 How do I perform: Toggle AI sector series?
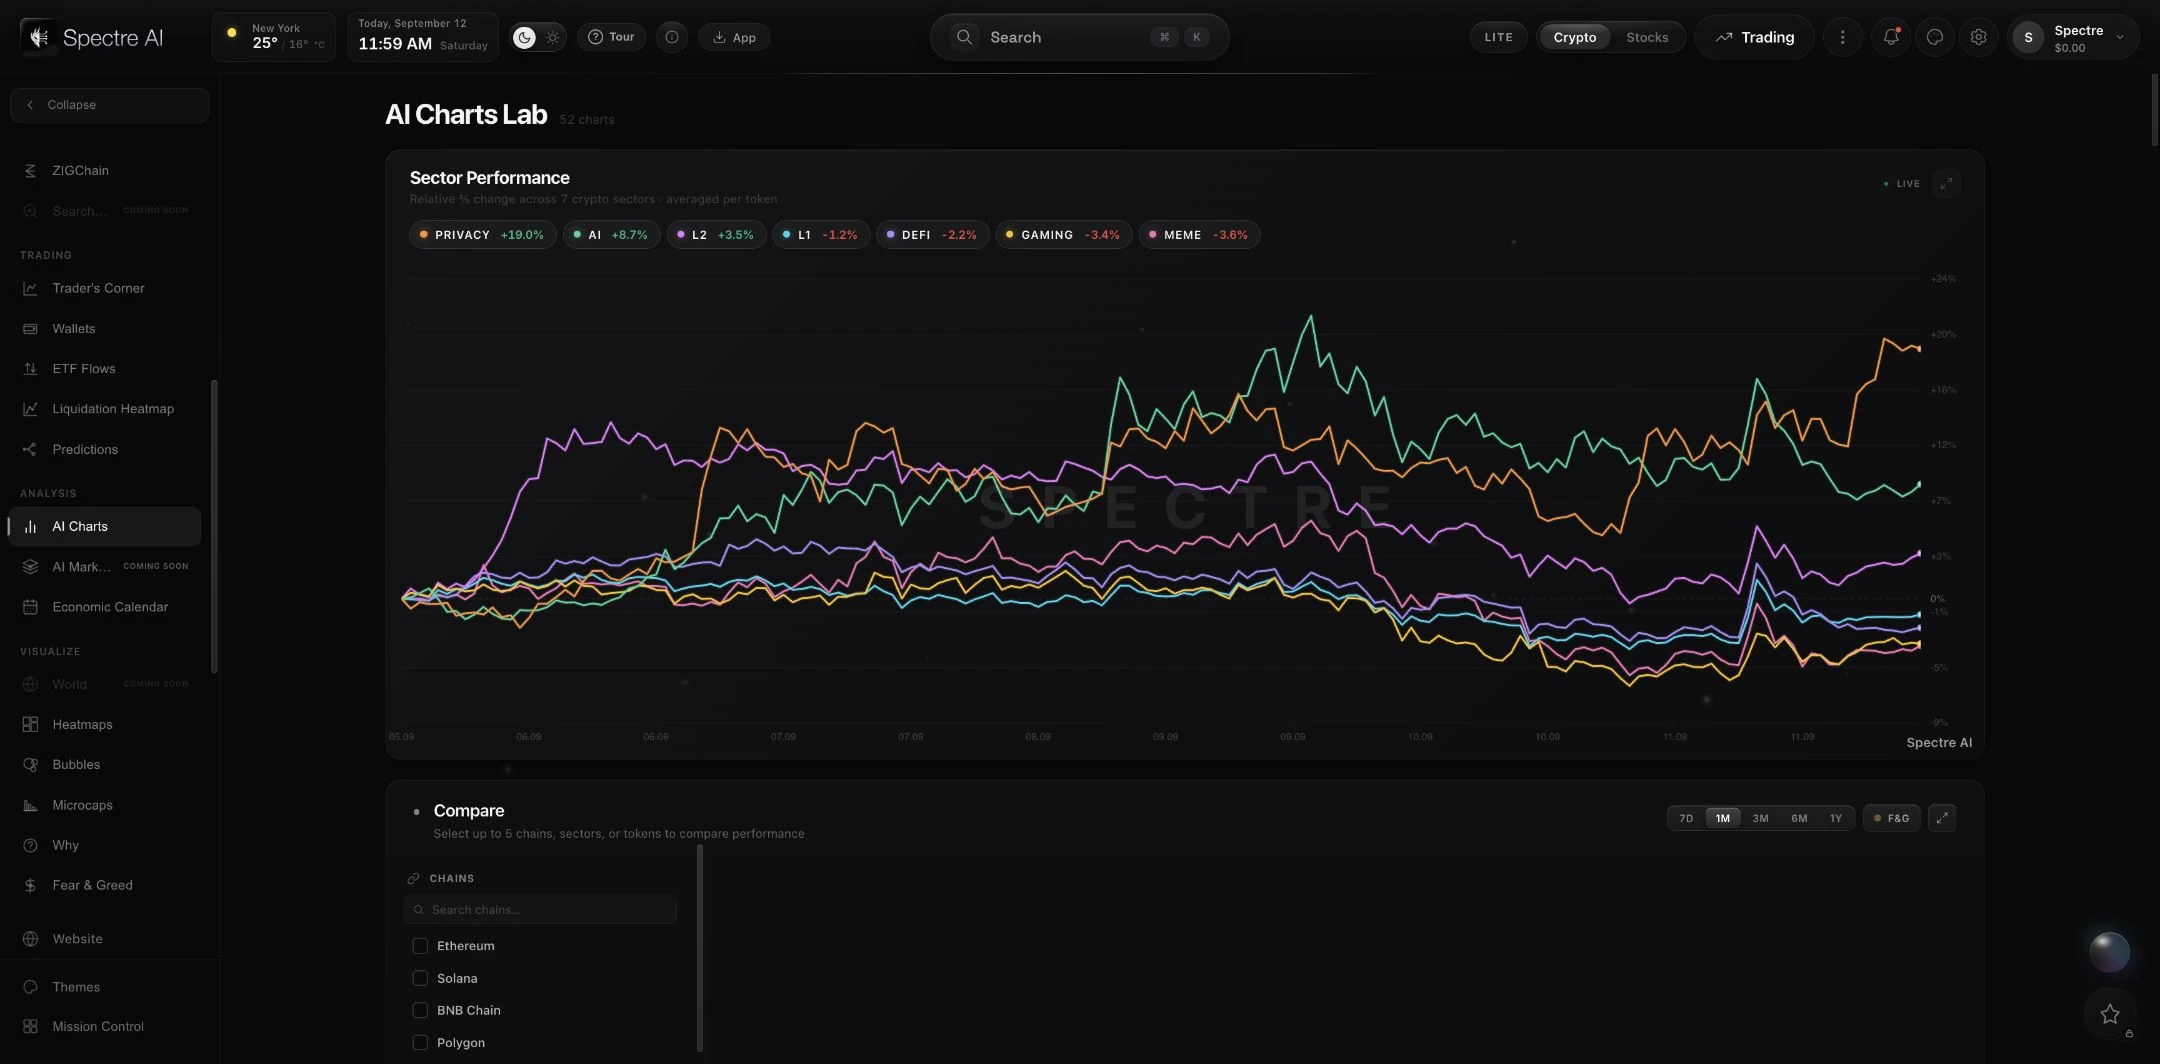(x=611, y=235)
